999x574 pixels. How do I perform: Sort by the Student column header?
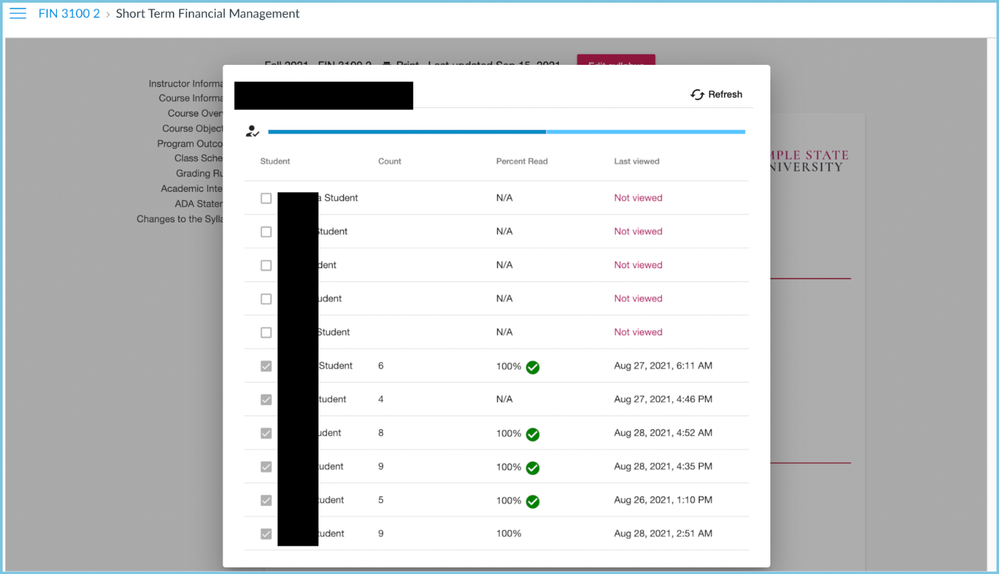click(x=275, y=161)
